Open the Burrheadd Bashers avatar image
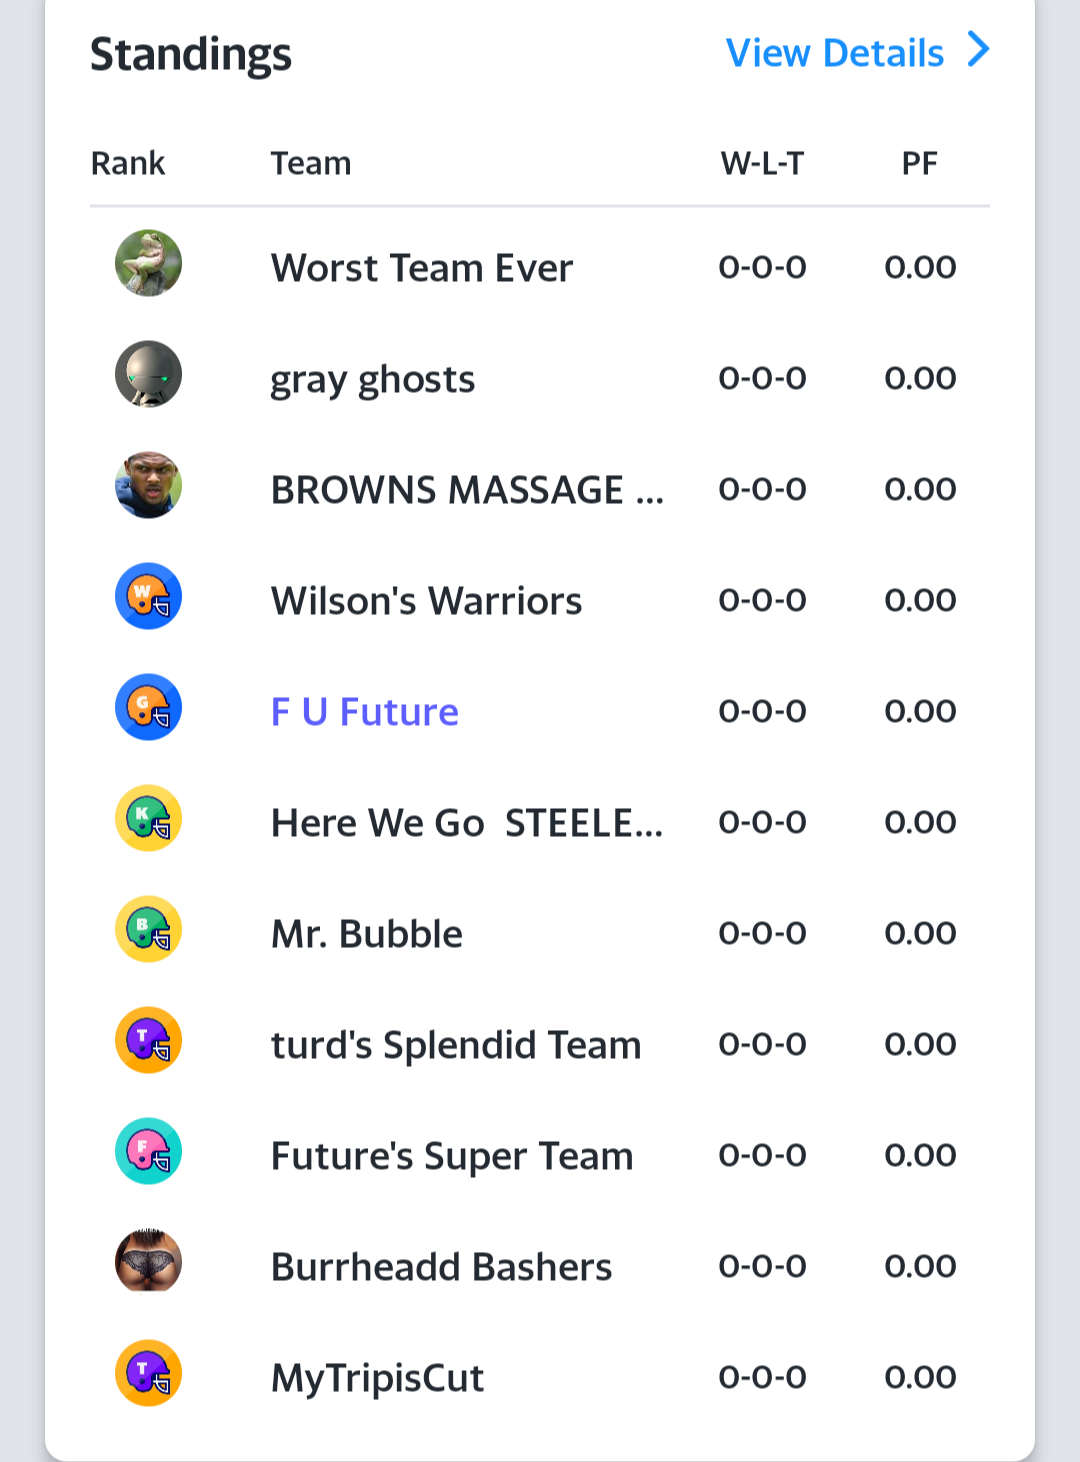This screenshot has height=1462, width=1080. (x=148, y=1262)
